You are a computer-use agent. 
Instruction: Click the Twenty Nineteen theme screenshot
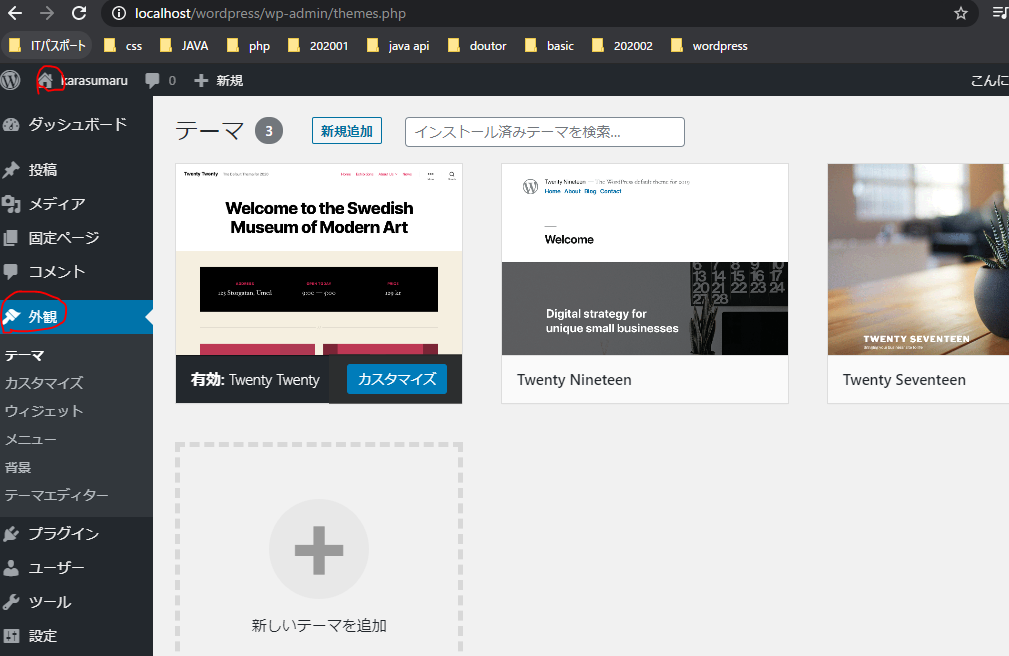(x=645, y=259)
